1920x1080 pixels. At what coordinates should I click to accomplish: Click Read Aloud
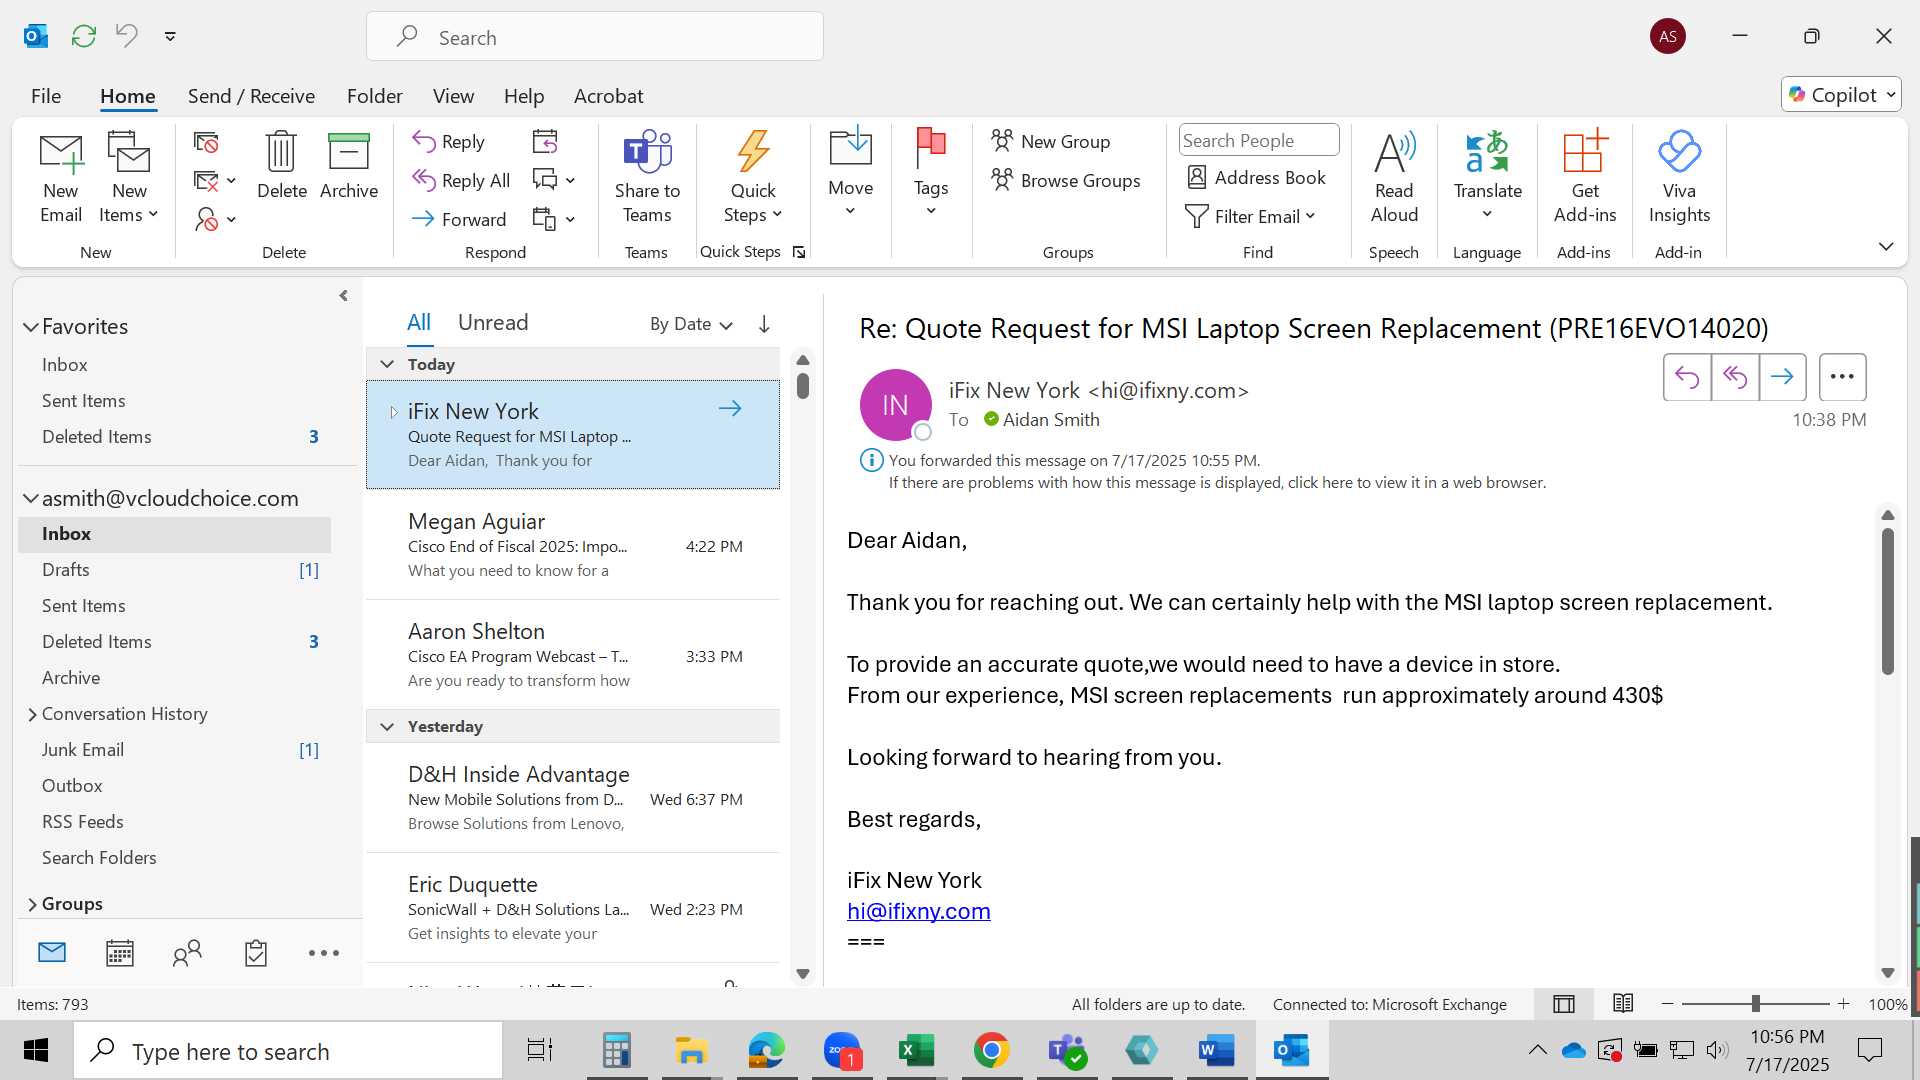click(x=1394, y=178)
